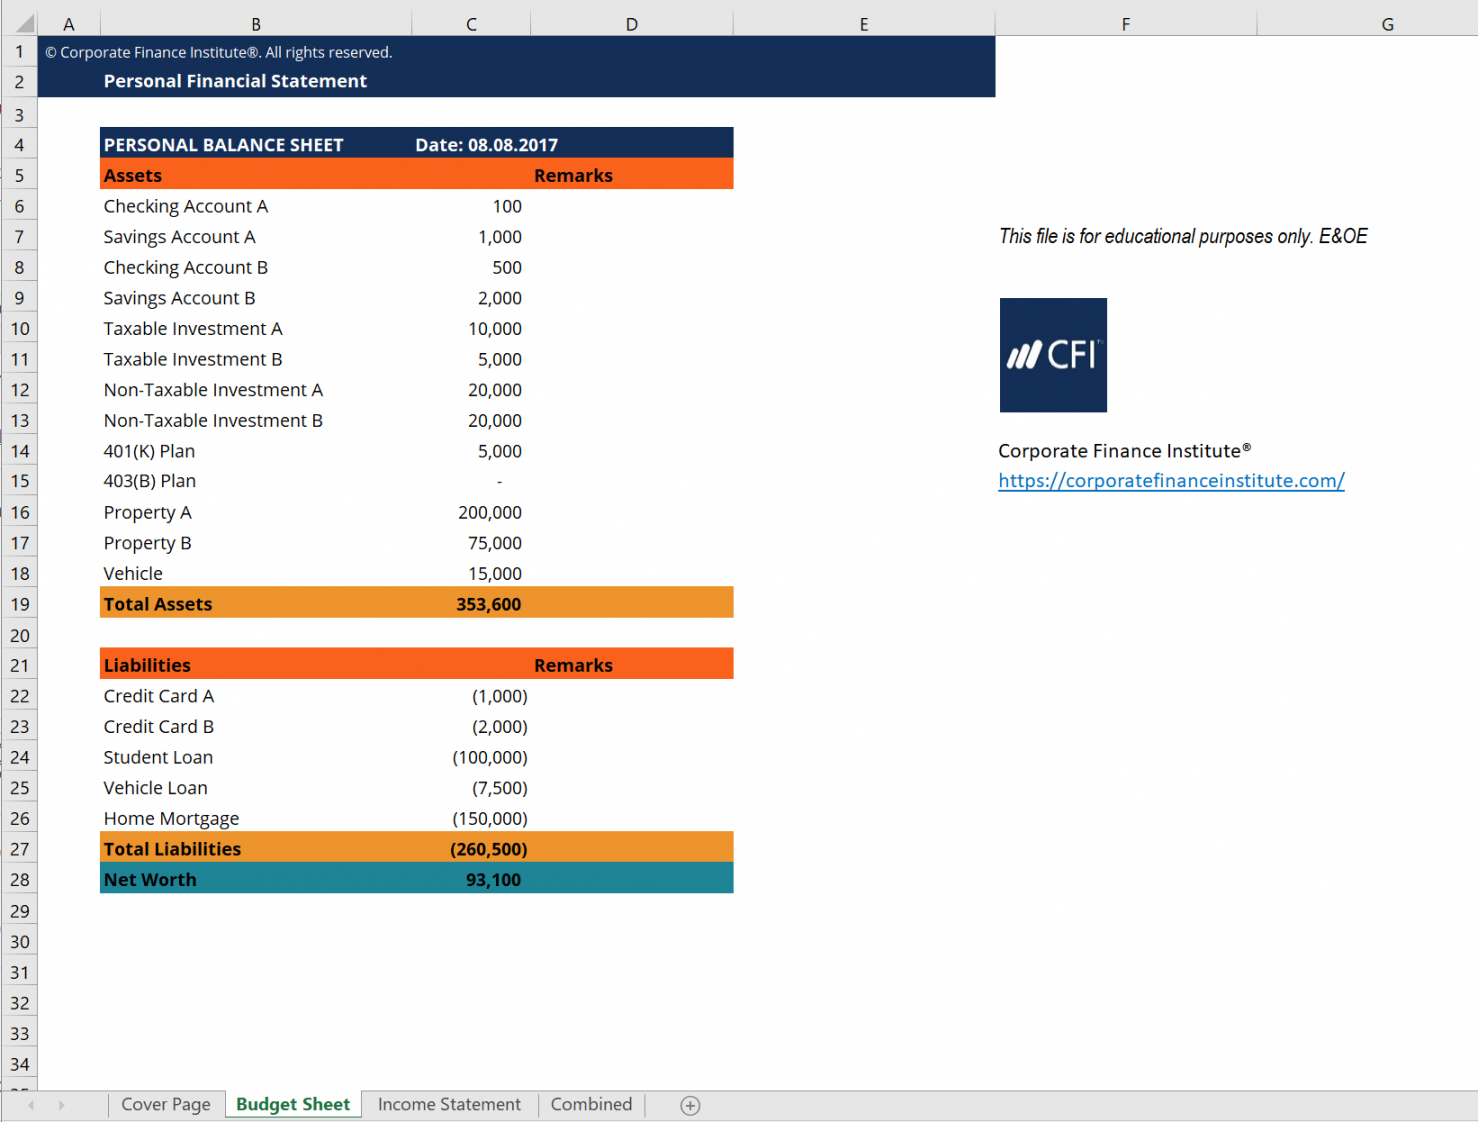The width and height of the screenshot is (1478, 1122).
Task: Open the Cover Page sheet tab
Action: point(166,1105)
